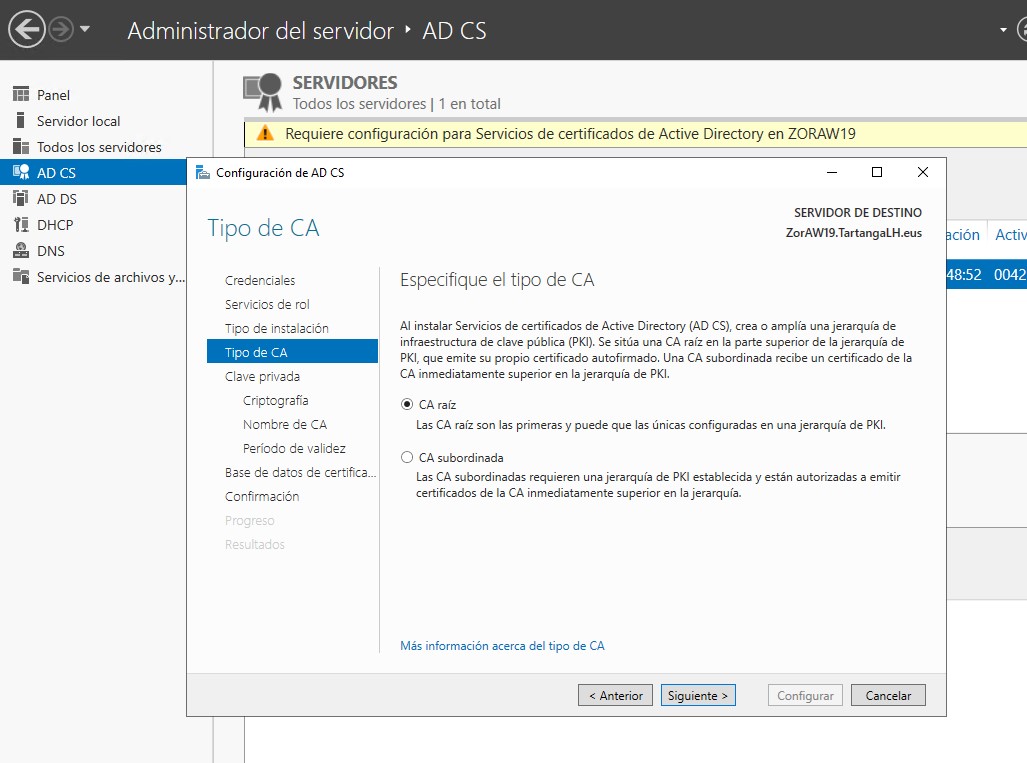The image size is (1027, 763).
Task: Open Todos los servidores view
Action: pos(99,147)
